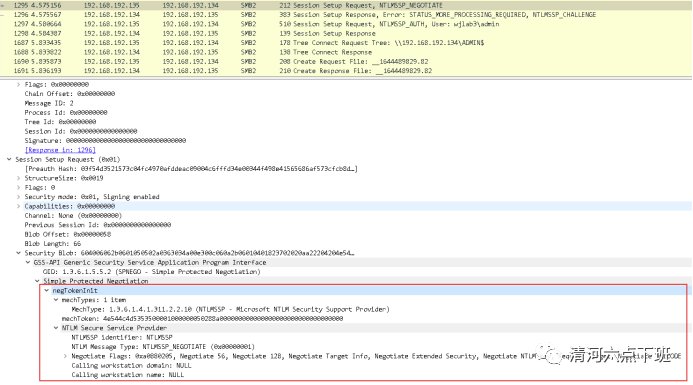Select packet 1691 Create Response File row

(346, 71)
